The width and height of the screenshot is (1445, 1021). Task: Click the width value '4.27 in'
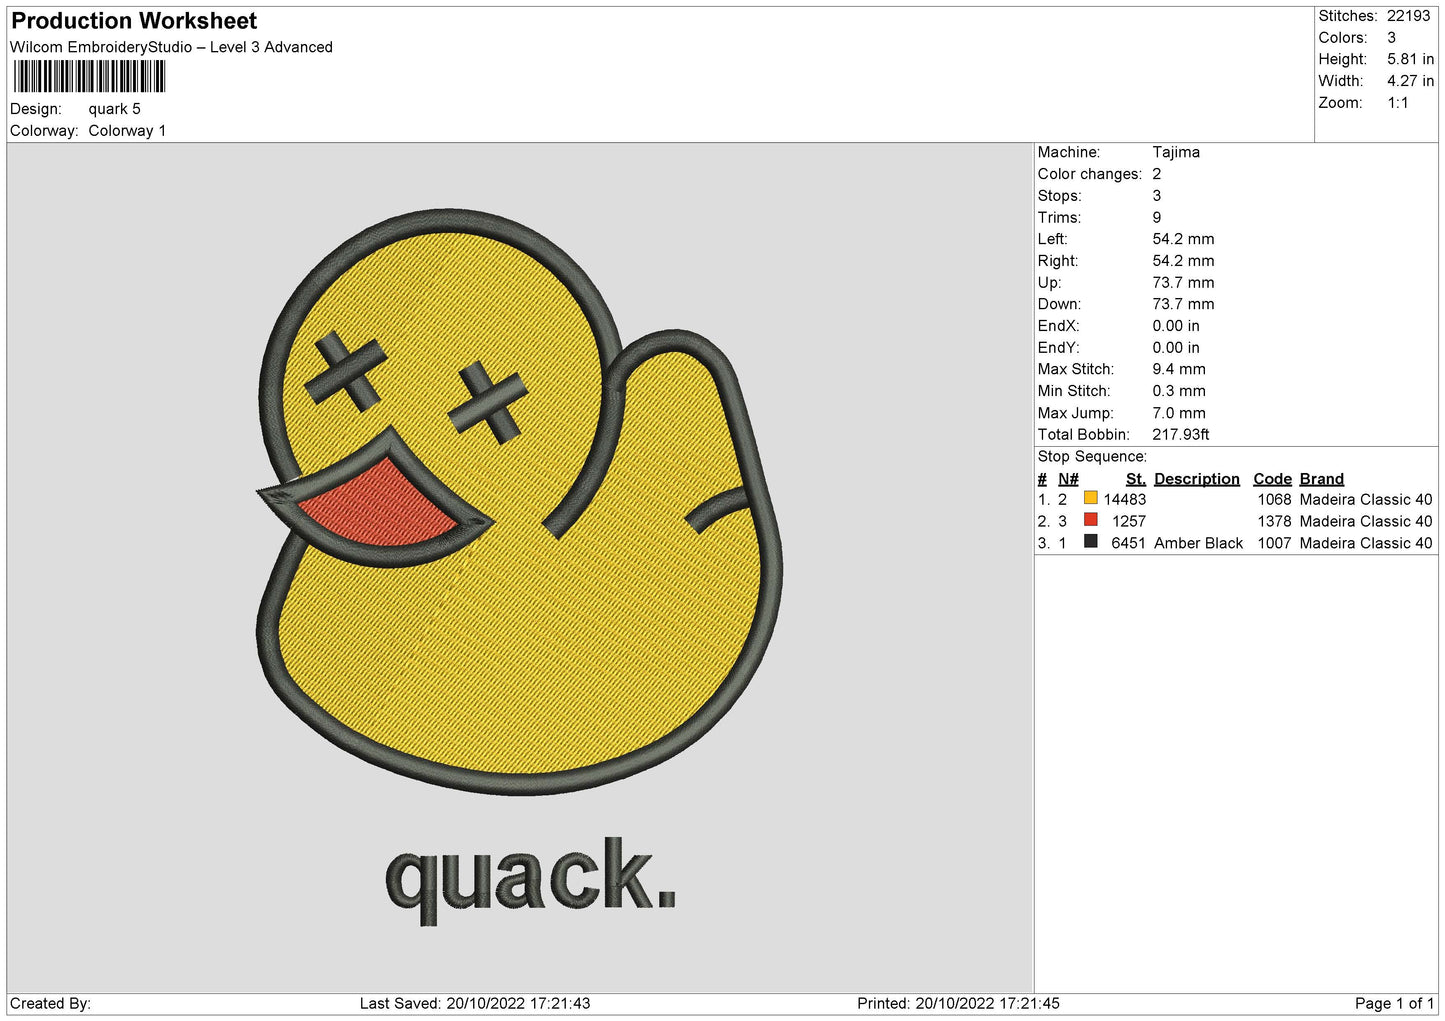pyautogui.click(x=1410, y=81)
